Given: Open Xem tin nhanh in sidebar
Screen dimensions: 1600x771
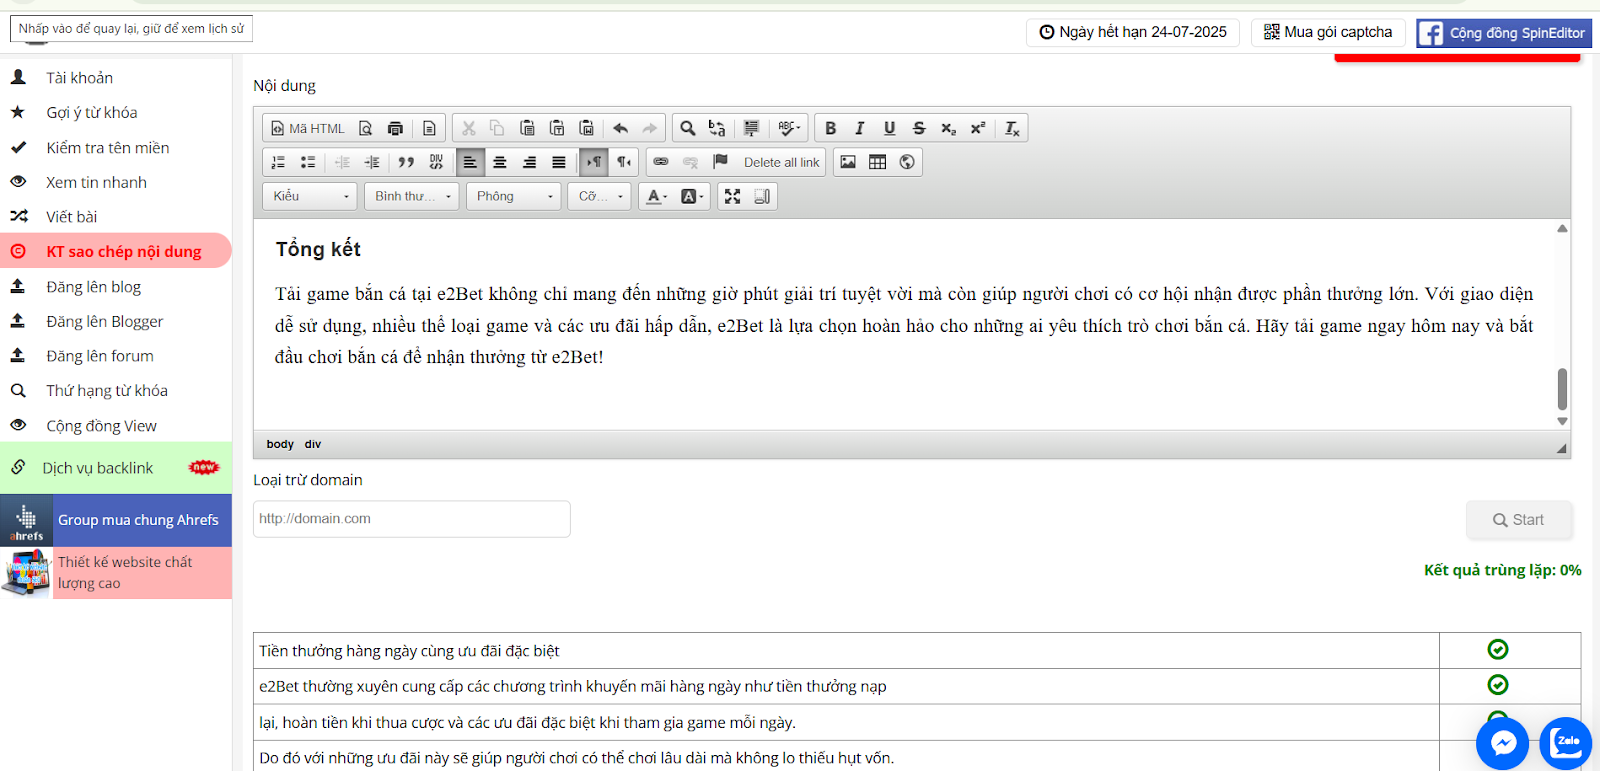Looking at the screenshot, I should coord(96,182).
